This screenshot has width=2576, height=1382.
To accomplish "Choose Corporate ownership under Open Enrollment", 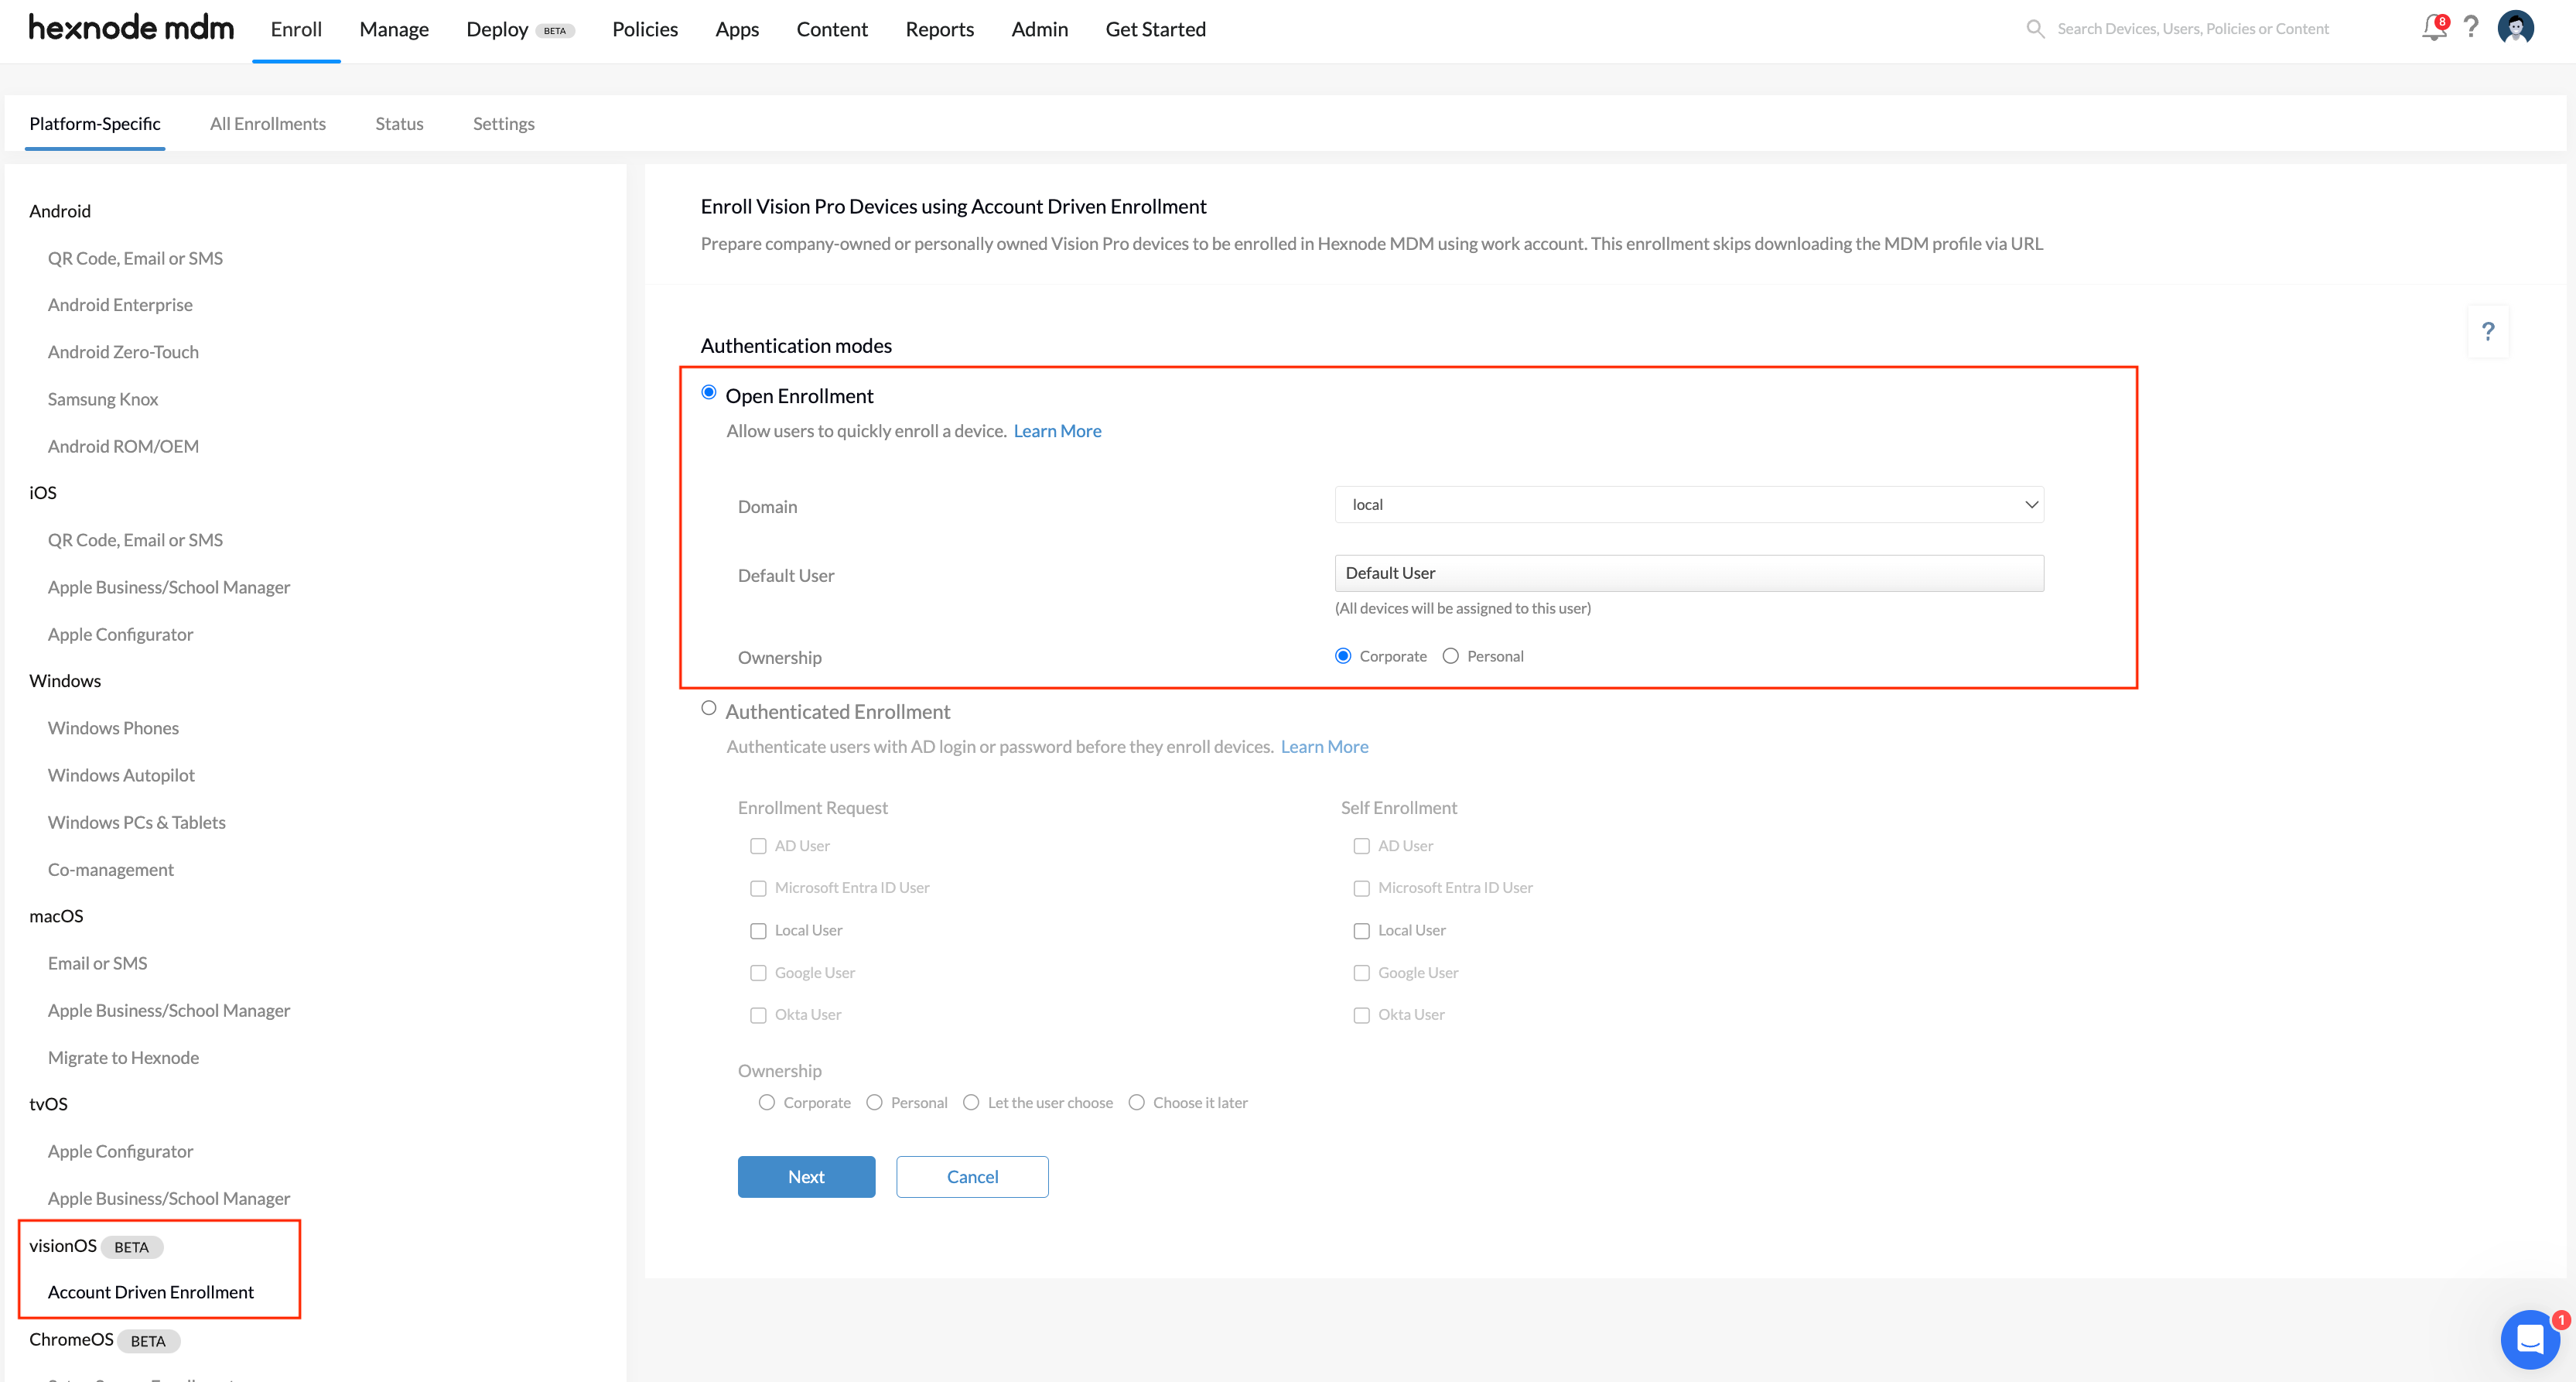I will coord(1343,656).
